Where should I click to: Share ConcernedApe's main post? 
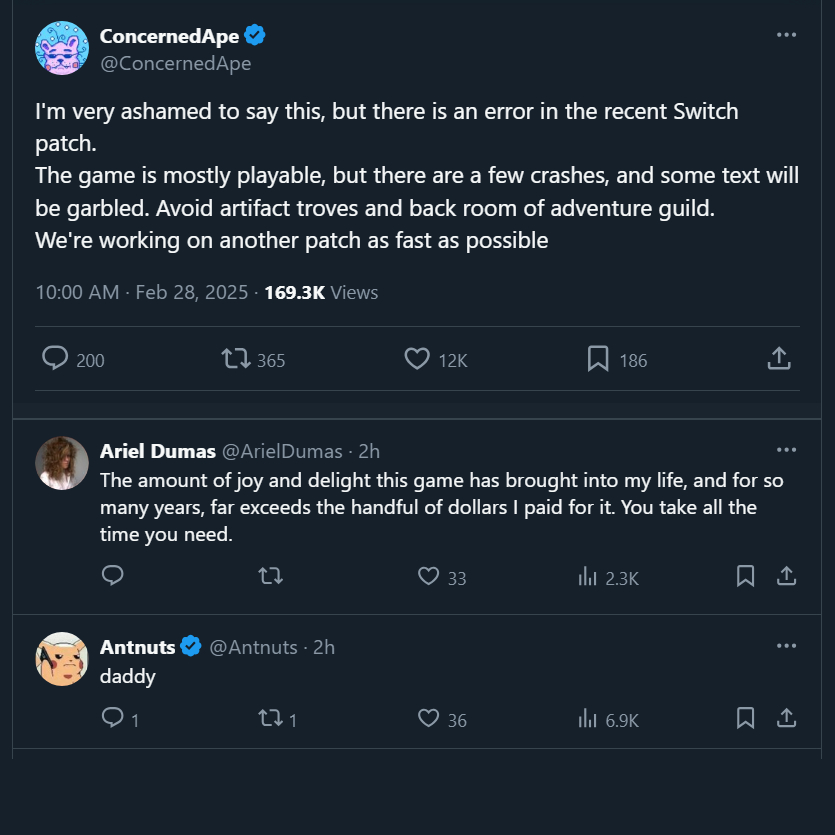[x=780, y=359]
